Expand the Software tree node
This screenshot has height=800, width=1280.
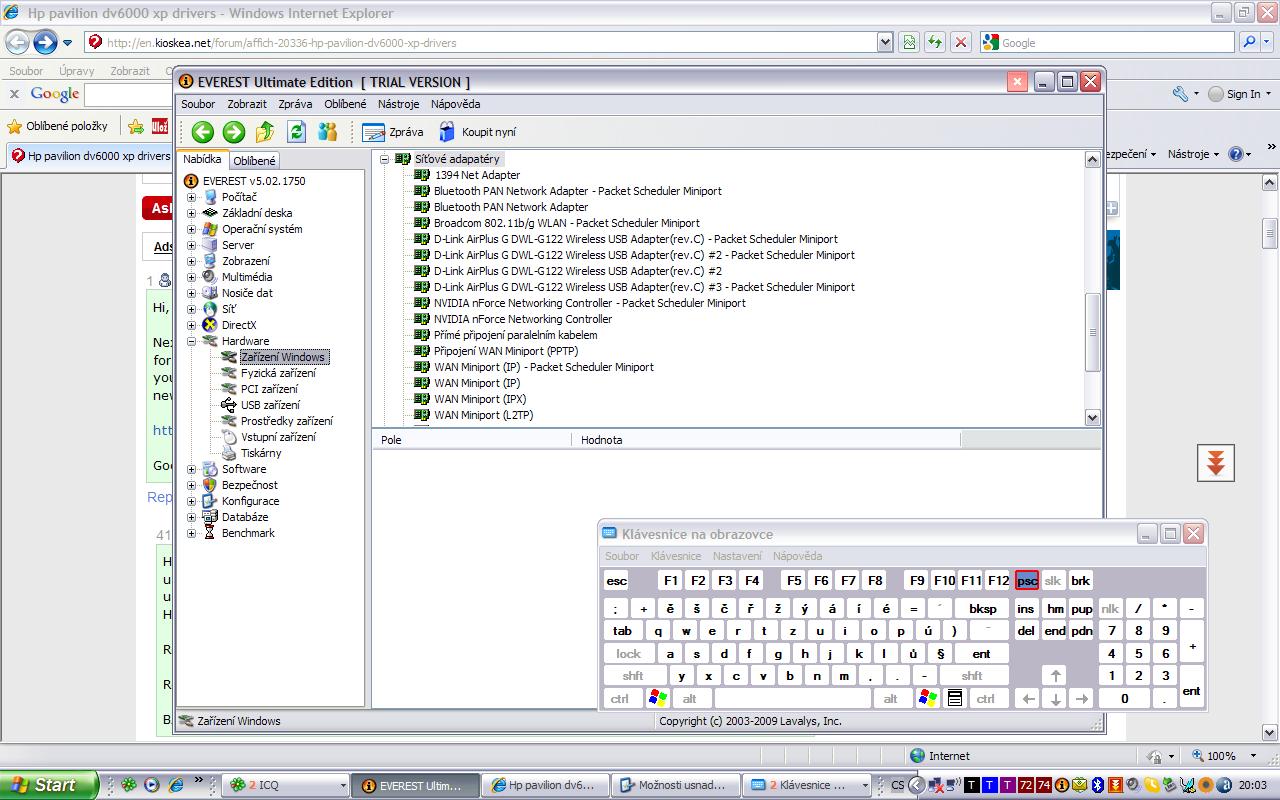click(x=192, y=469)
